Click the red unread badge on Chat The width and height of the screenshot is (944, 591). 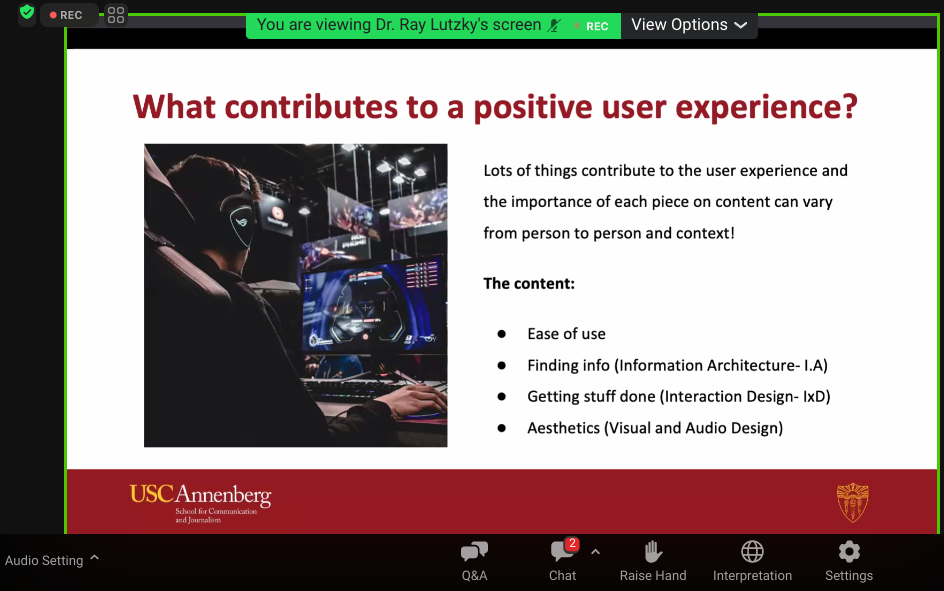pyautogui.click(x=572, y=544)
